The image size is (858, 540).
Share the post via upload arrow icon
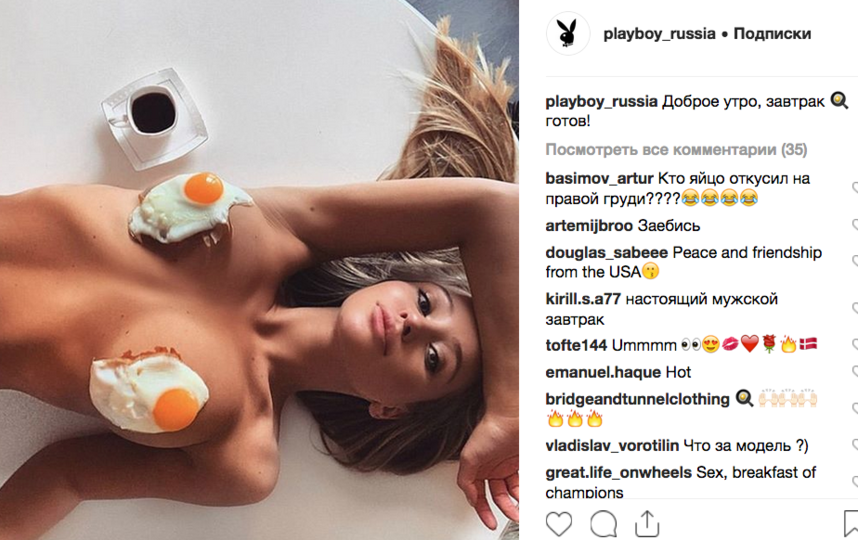tap(647, 523)
